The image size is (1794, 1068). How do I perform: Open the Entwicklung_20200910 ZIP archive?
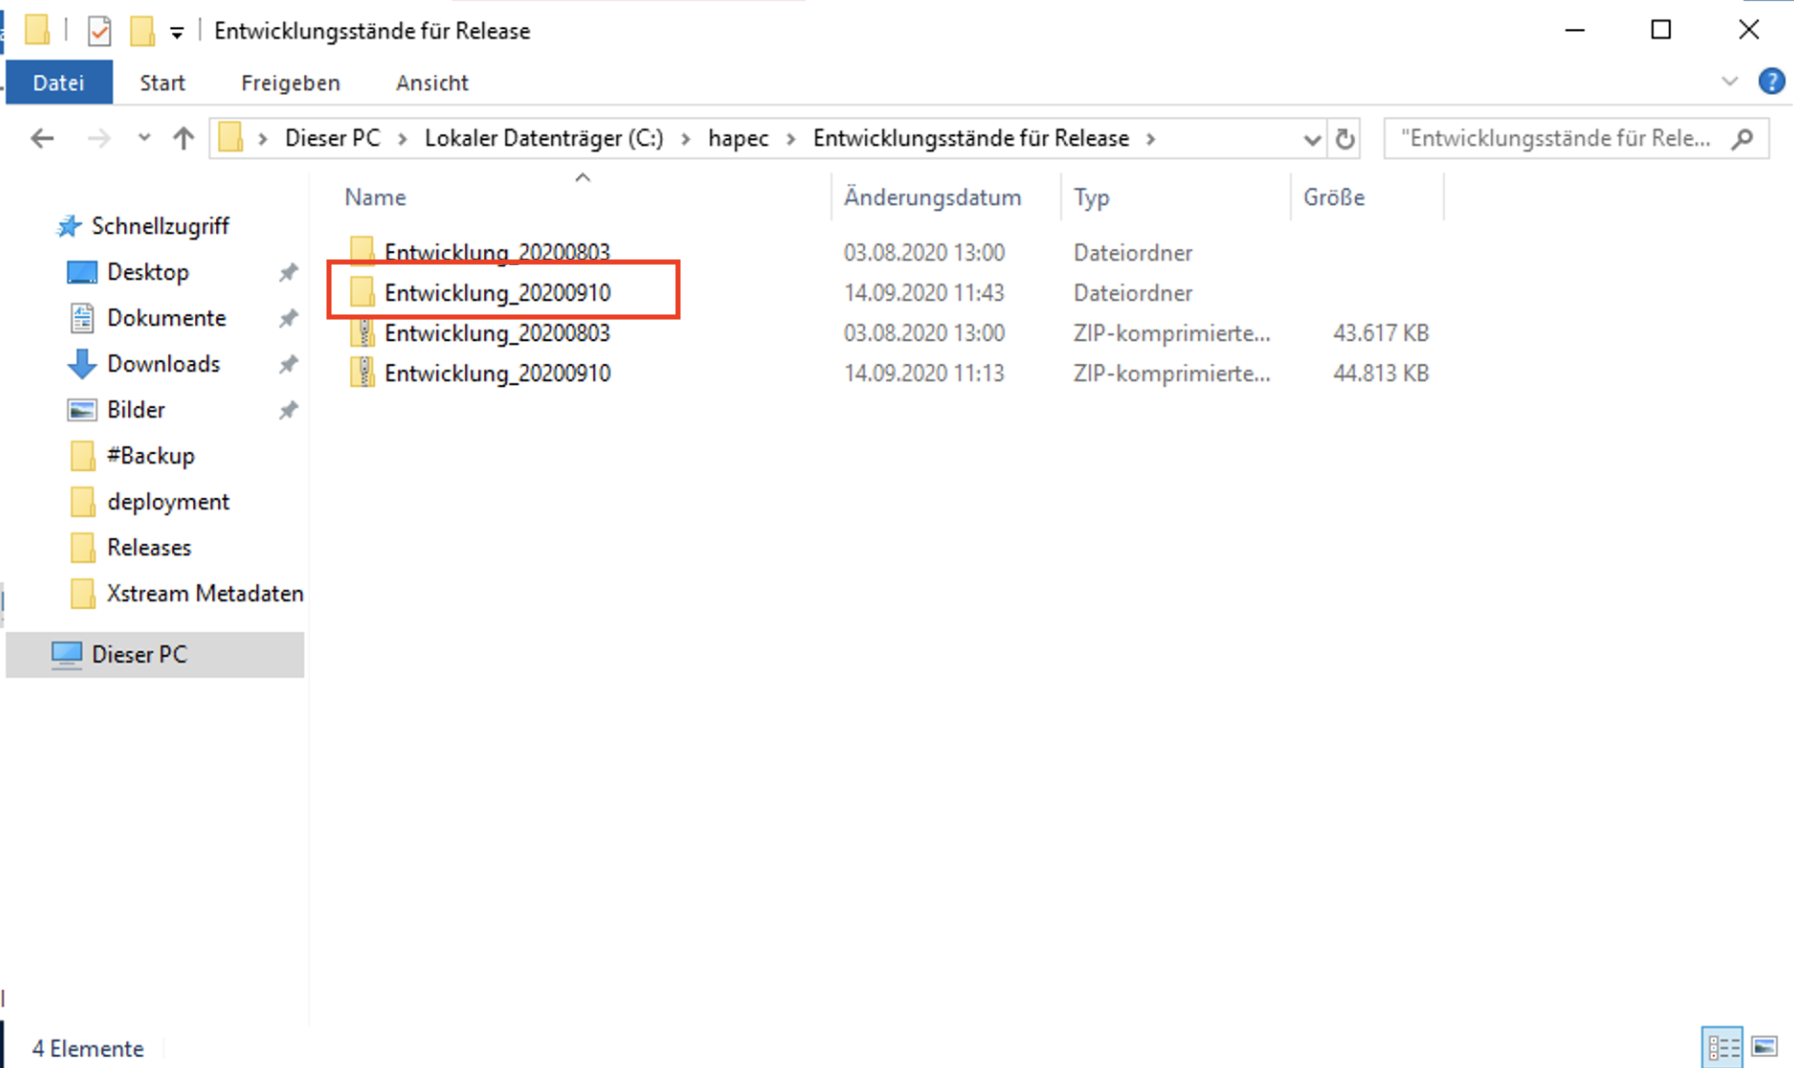(x=497, y=374)
